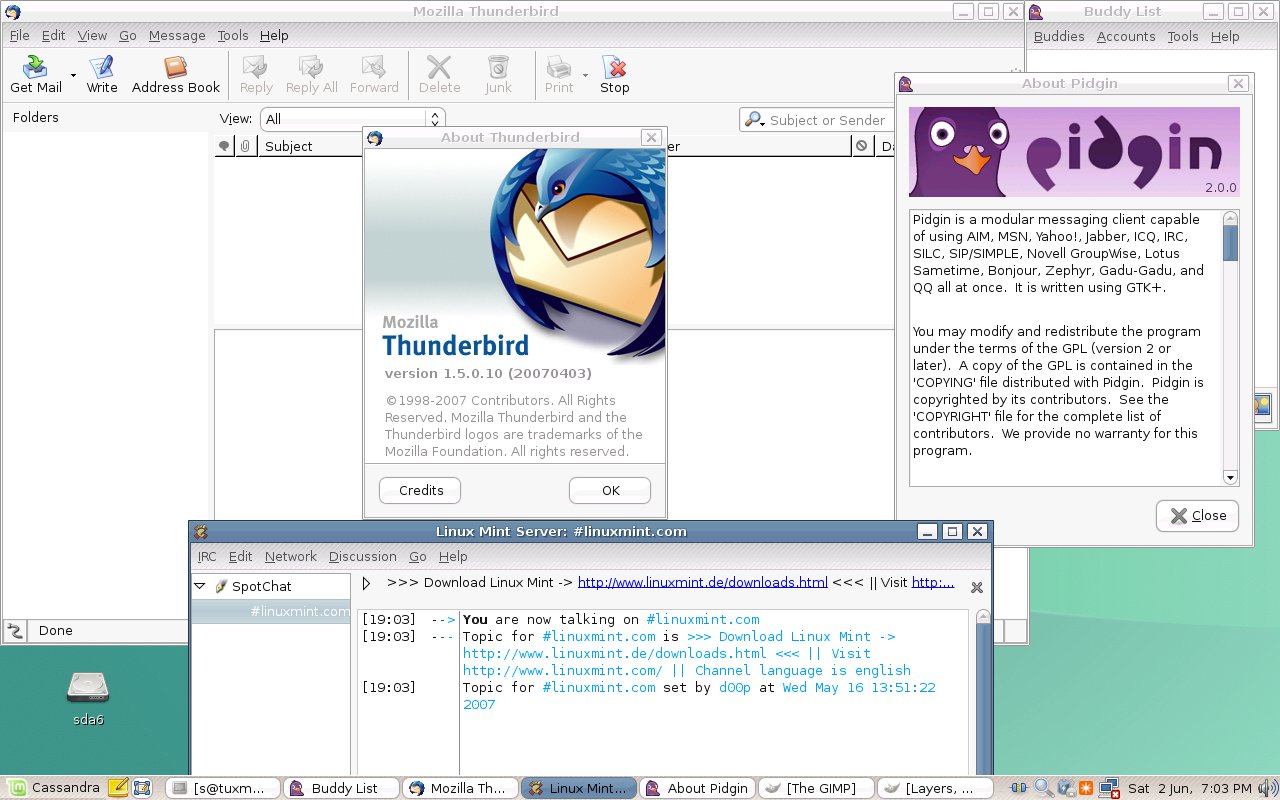The width and height of the screenshot is (1280, 800).
Task: Switch to [The GIMP] taskbar button
Action: [816, 788]
